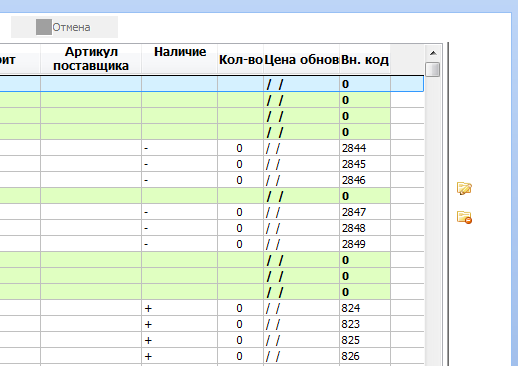This screenshot has width=518, height=366.
Task: Click the empty date cell in row 824
Action: [302, 308]
